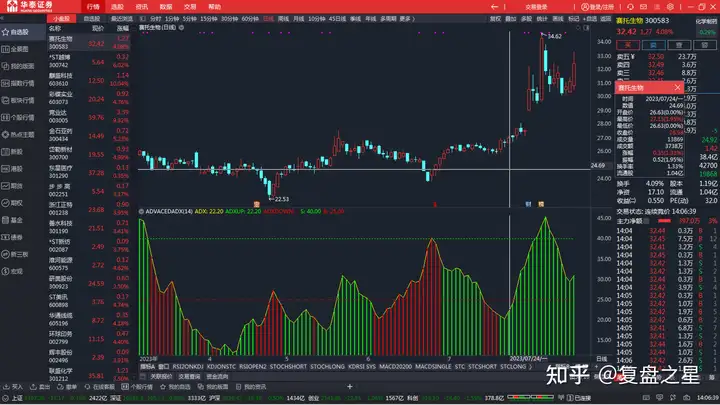Click 卖出 in the bottom toolbar
The height and width of the screenshot is (405, 720).
click(x=40, y=387)
